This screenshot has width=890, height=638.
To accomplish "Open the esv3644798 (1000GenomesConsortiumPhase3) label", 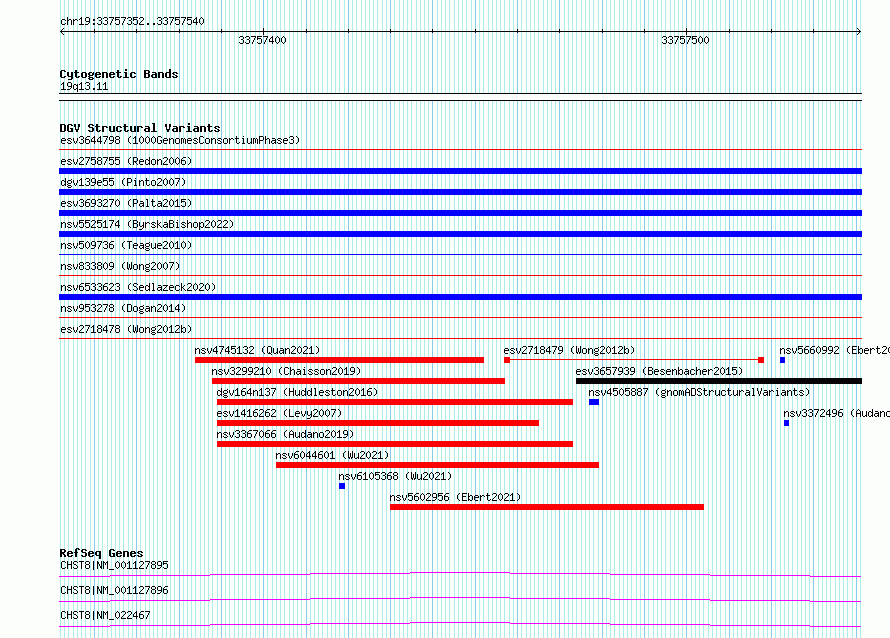I will 180,140.
